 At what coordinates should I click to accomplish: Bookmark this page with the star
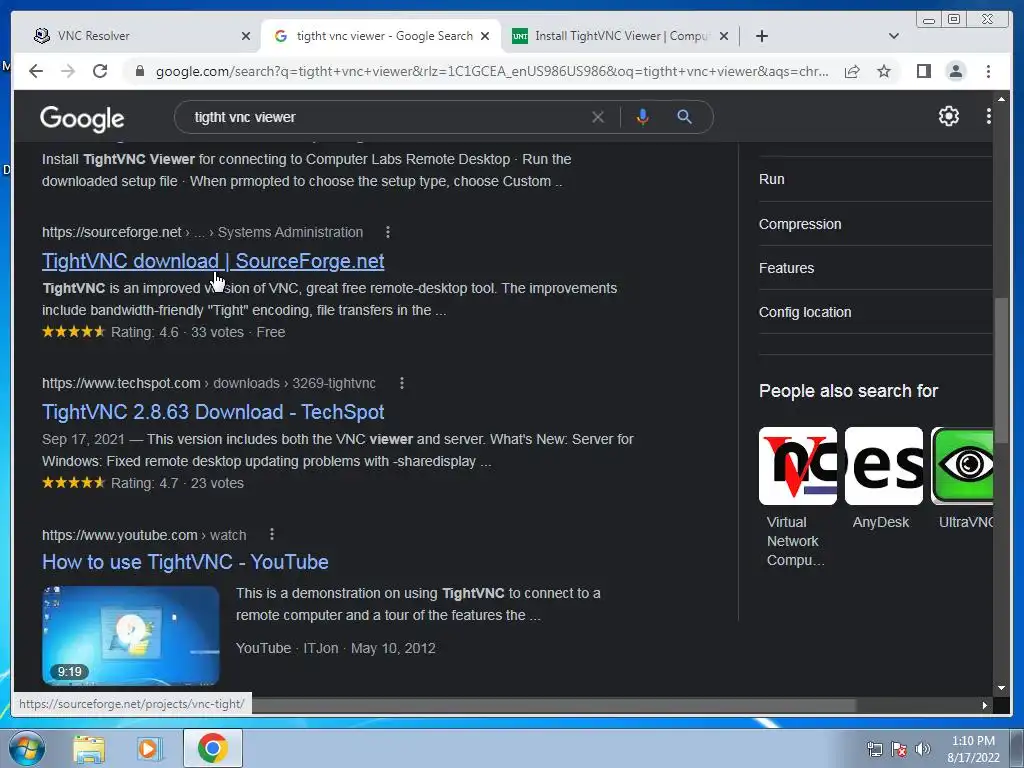tap(884, 71)
